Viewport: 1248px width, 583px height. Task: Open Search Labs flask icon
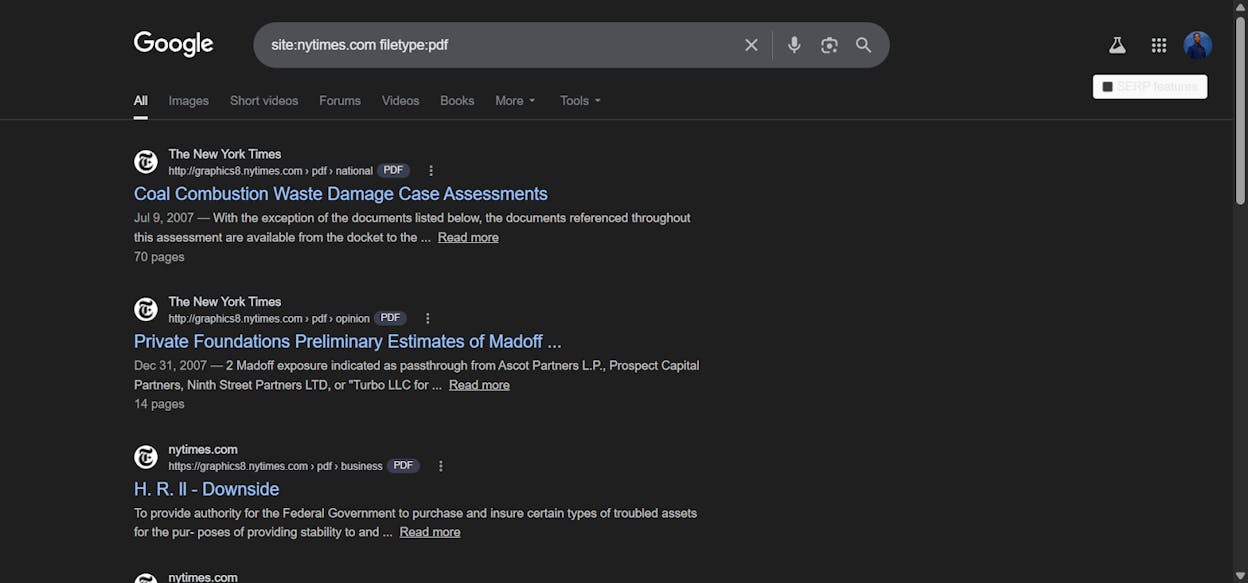[x=1117, y=45]
